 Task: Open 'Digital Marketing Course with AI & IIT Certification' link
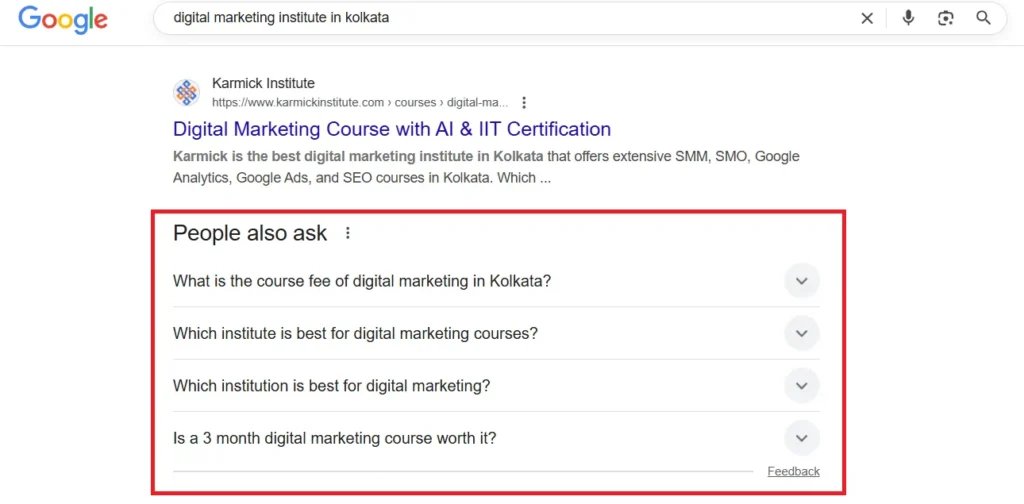(x=391, y=129)
